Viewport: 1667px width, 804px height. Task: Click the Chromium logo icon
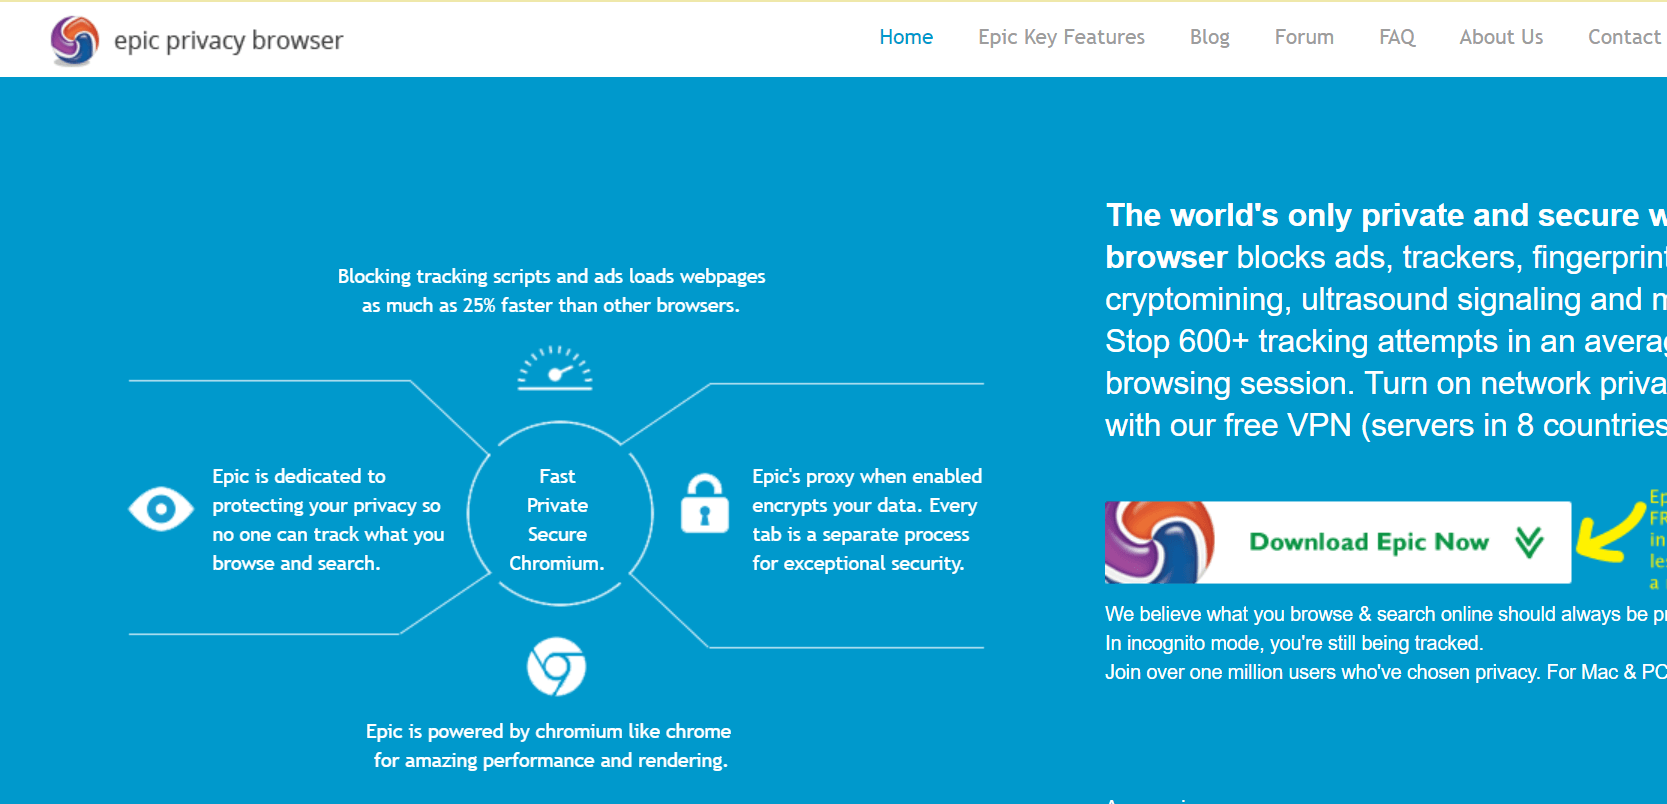click(x=556, y=667)
